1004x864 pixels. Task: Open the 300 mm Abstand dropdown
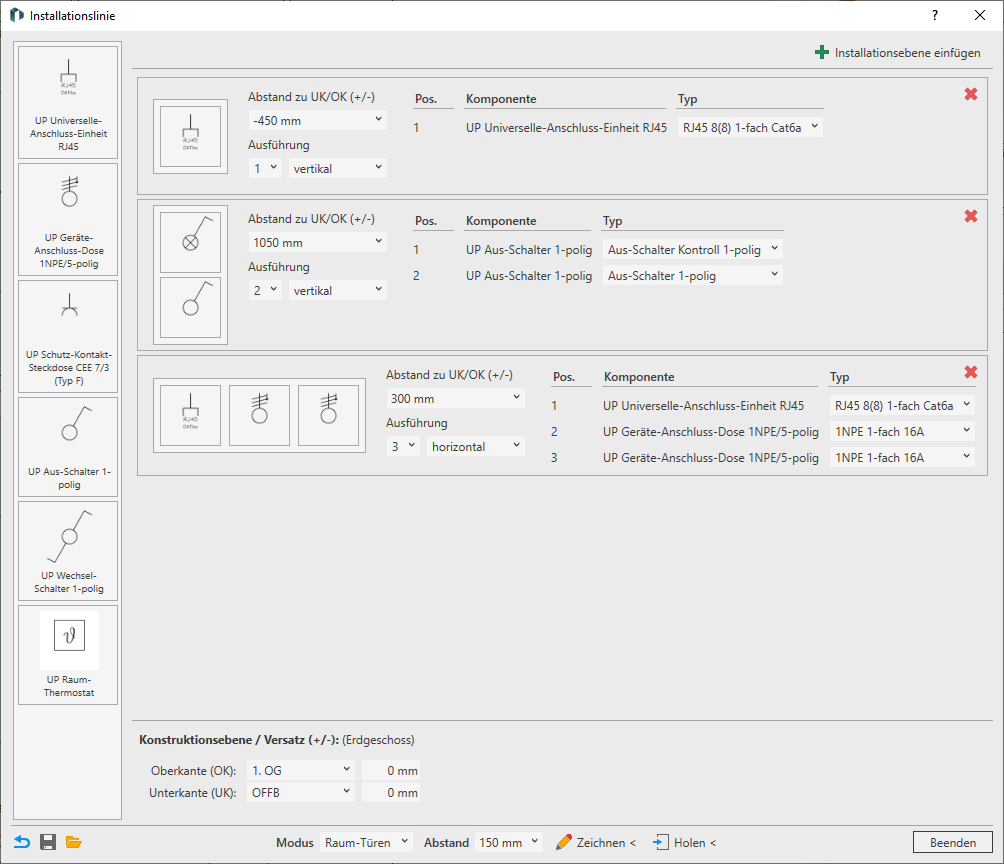coord(455,398)
